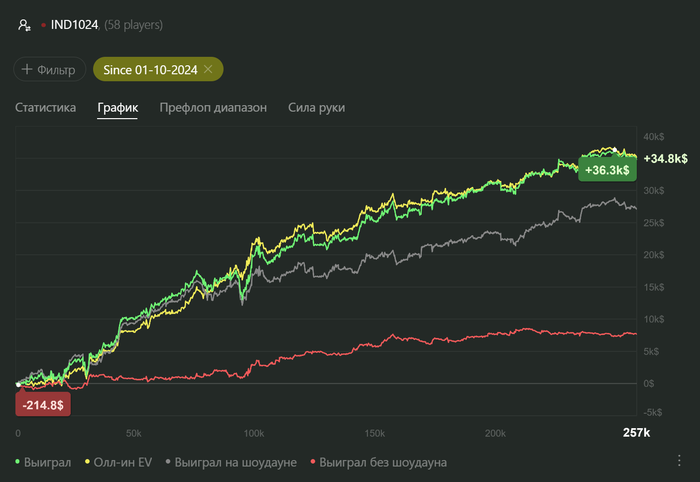
Task: Remove the Since 01-10-2024 filter chip
Action: tap(208, 69)
